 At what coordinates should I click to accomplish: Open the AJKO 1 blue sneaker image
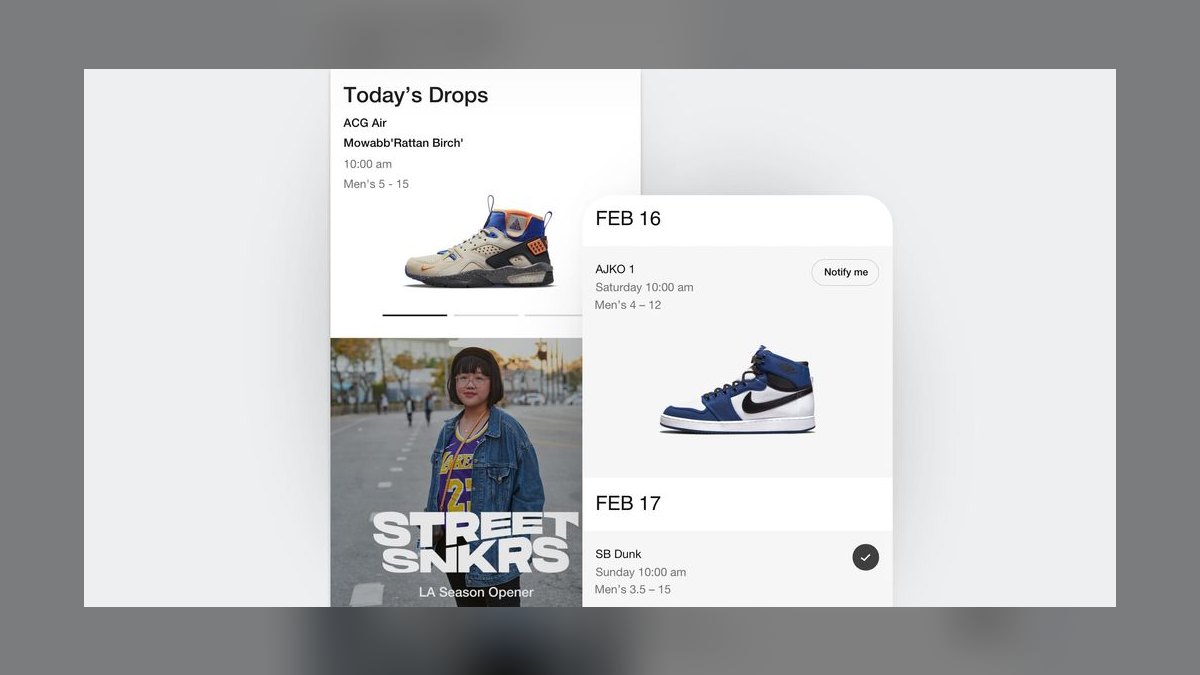[x=738, y=389]
